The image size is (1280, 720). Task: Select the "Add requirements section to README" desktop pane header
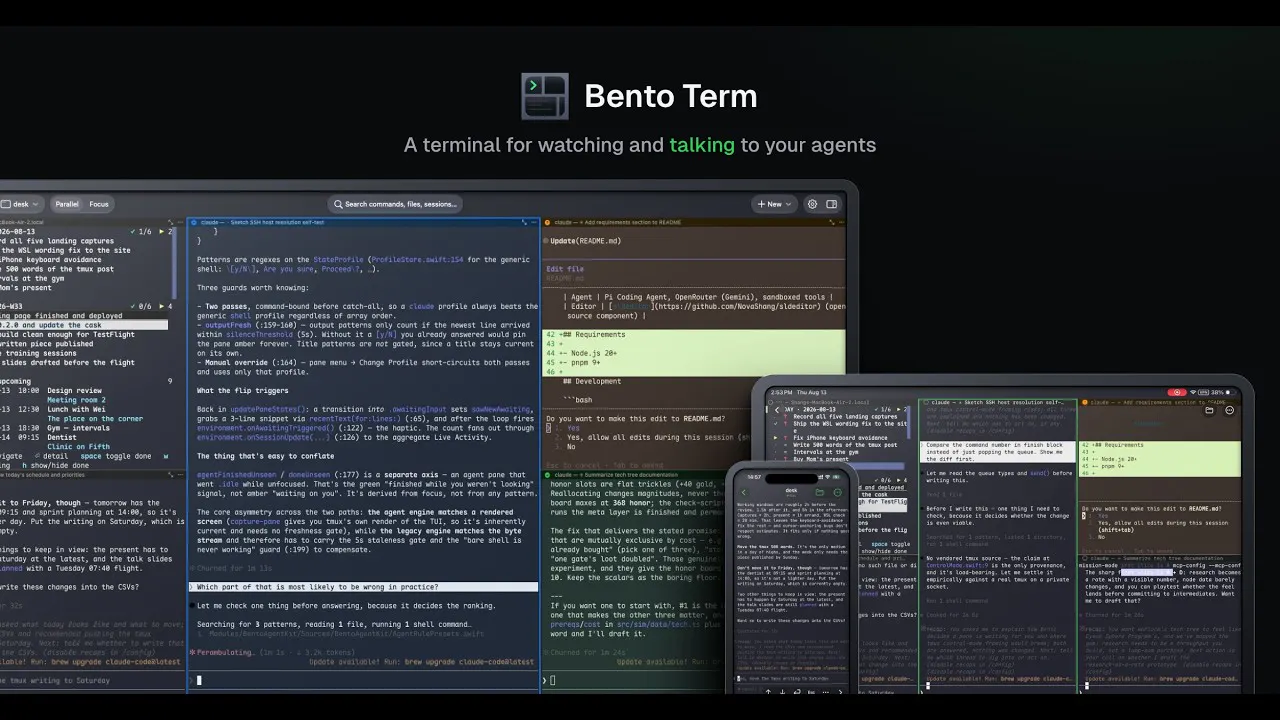coord(694,224)
